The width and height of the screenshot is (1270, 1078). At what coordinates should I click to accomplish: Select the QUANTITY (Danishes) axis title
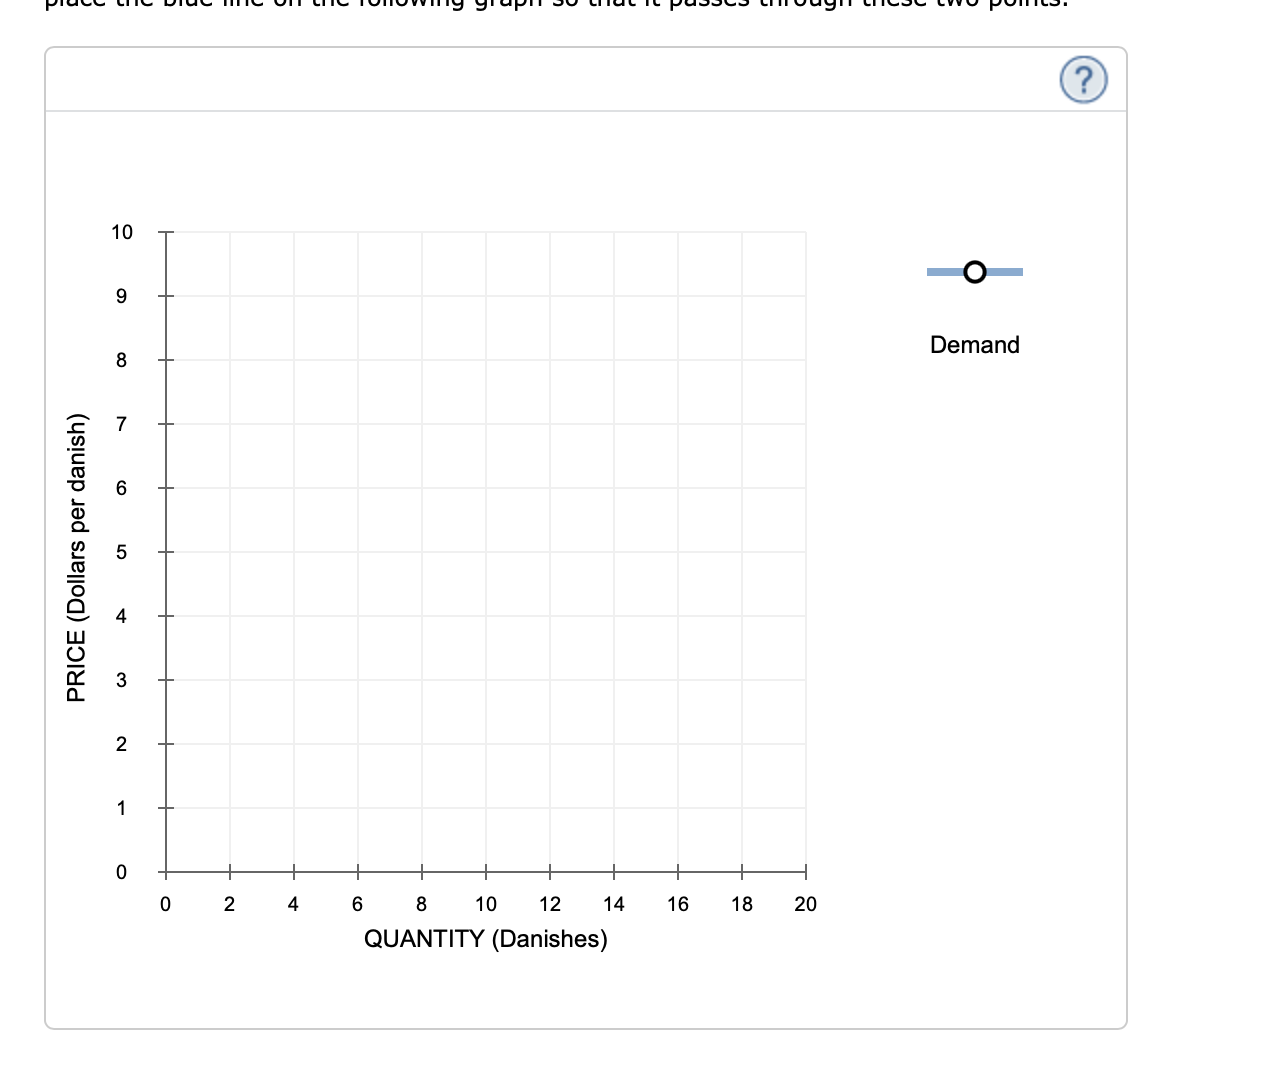coord(486,938)
